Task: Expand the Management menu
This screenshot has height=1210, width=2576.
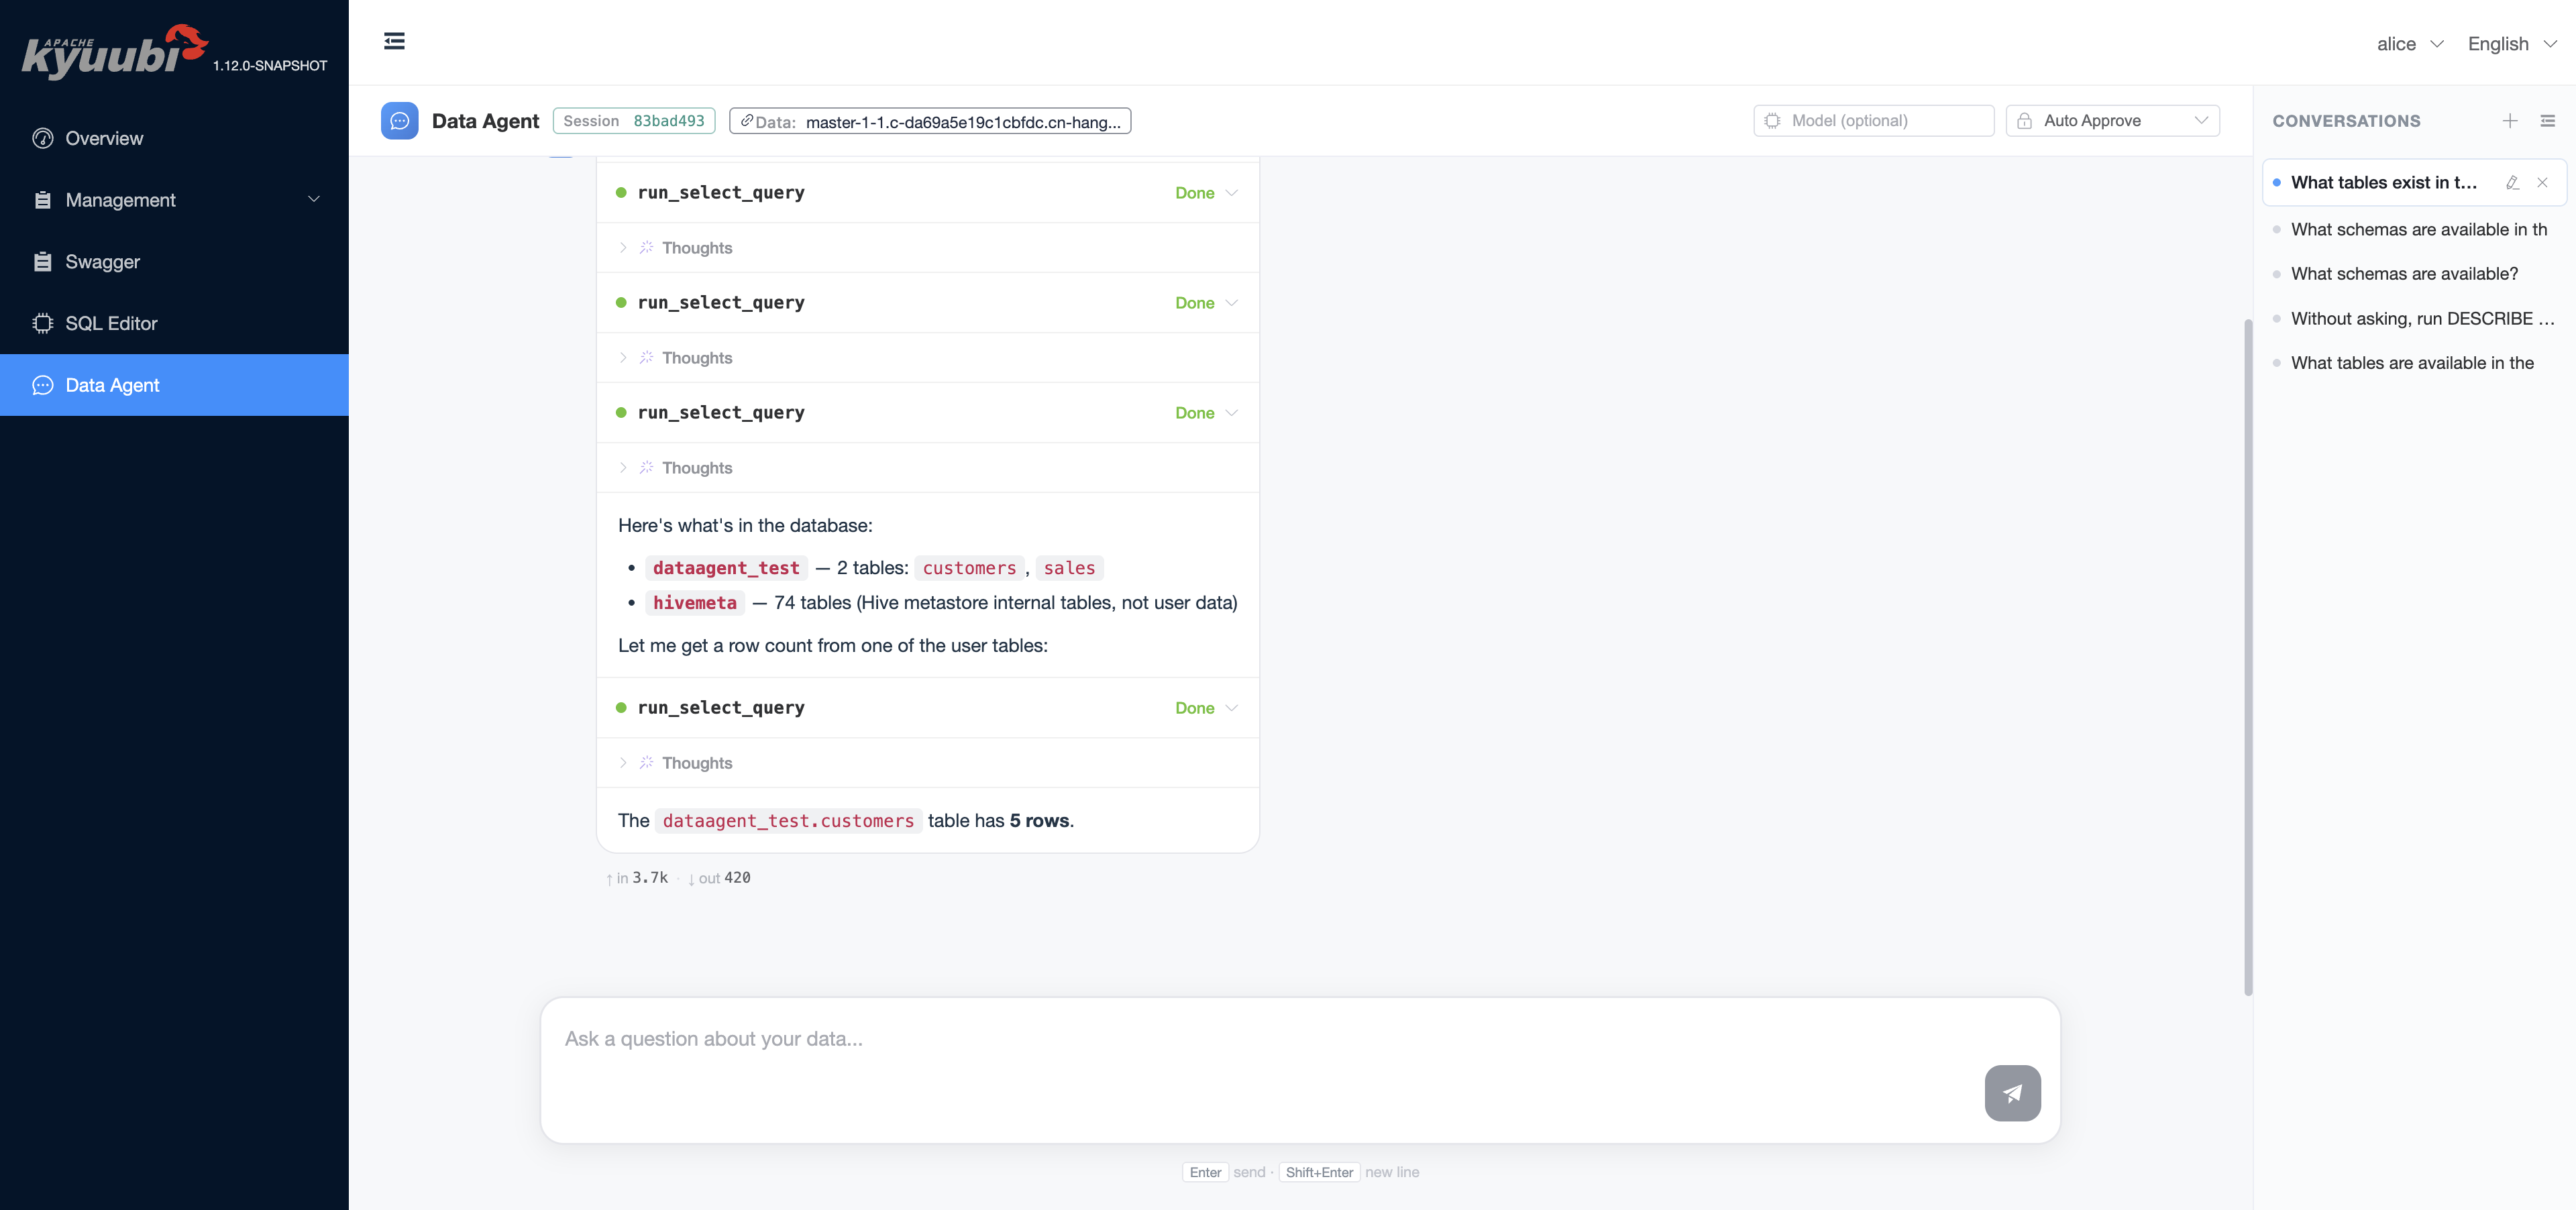Action: (174, 200)
